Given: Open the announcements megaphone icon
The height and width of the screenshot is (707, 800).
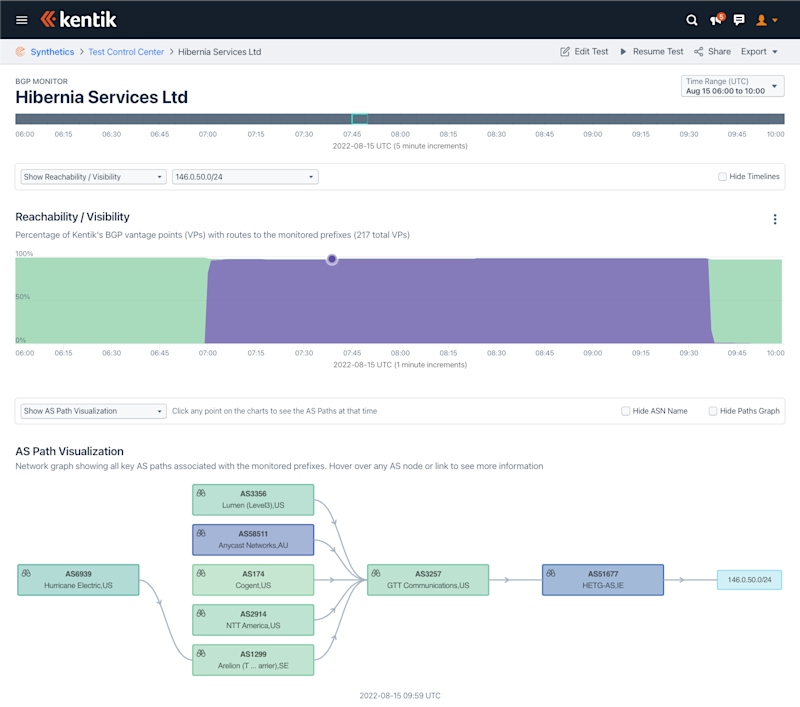Looking at the screenshot, I should (x=716, y=20).
